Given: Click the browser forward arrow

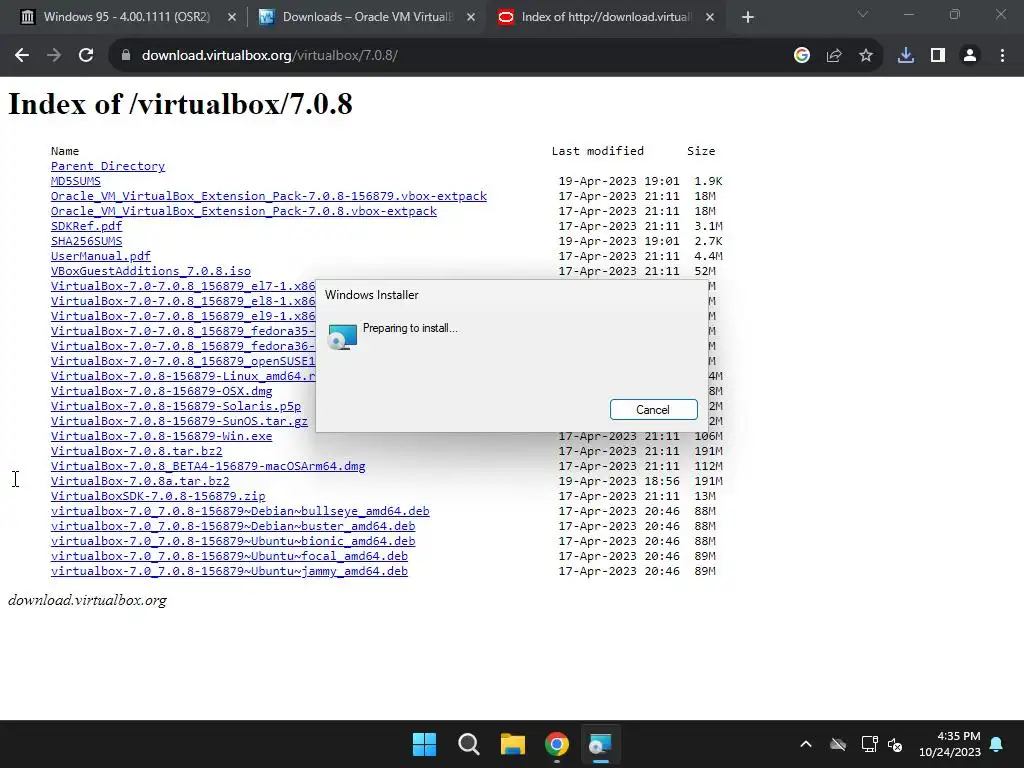Looking at the screenshot, I should 54,56.
